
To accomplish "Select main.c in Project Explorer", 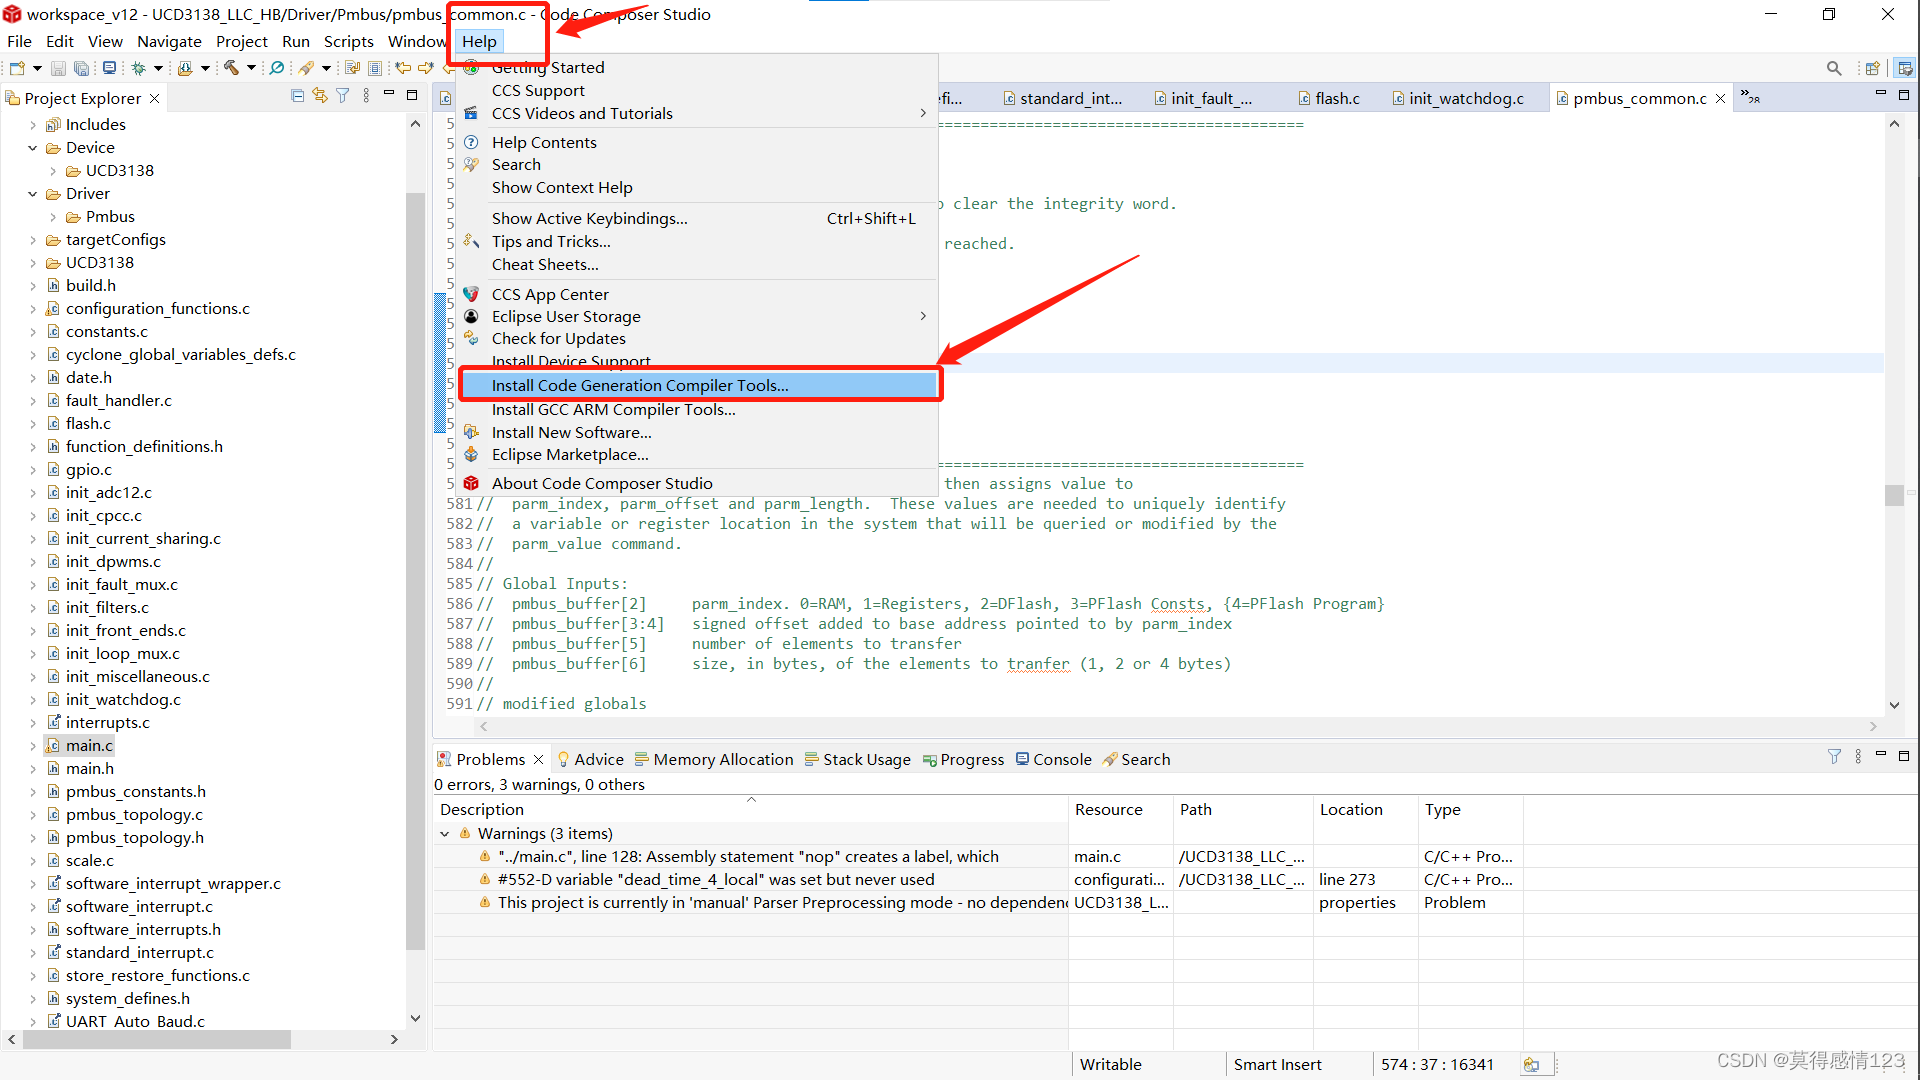I will 89,746.
